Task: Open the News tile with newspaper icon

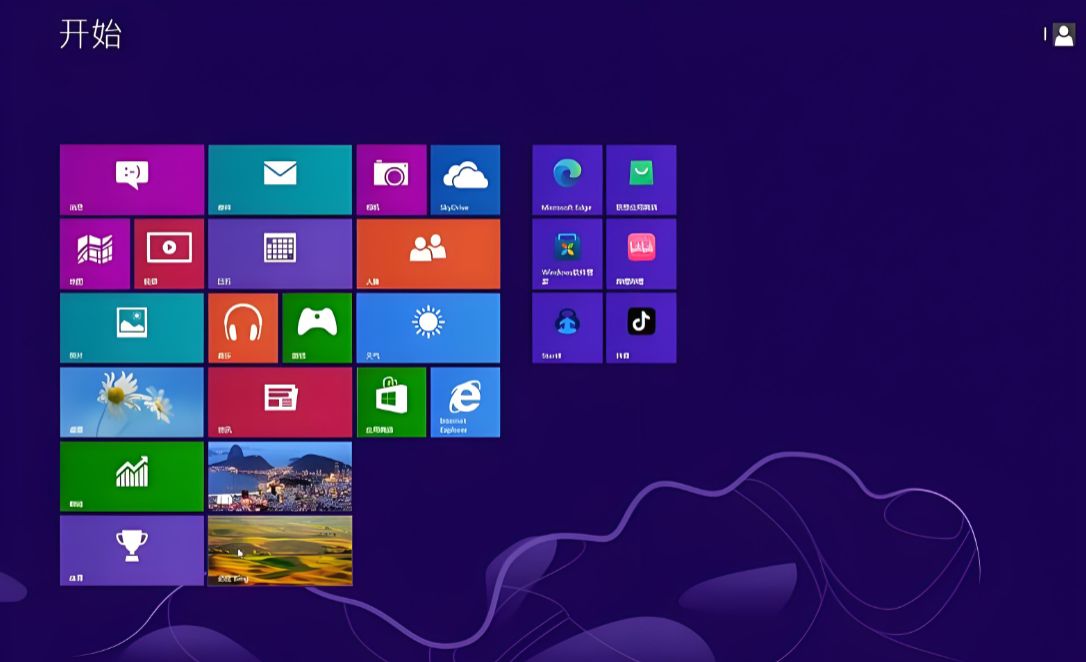Action: tap(280, 402)
